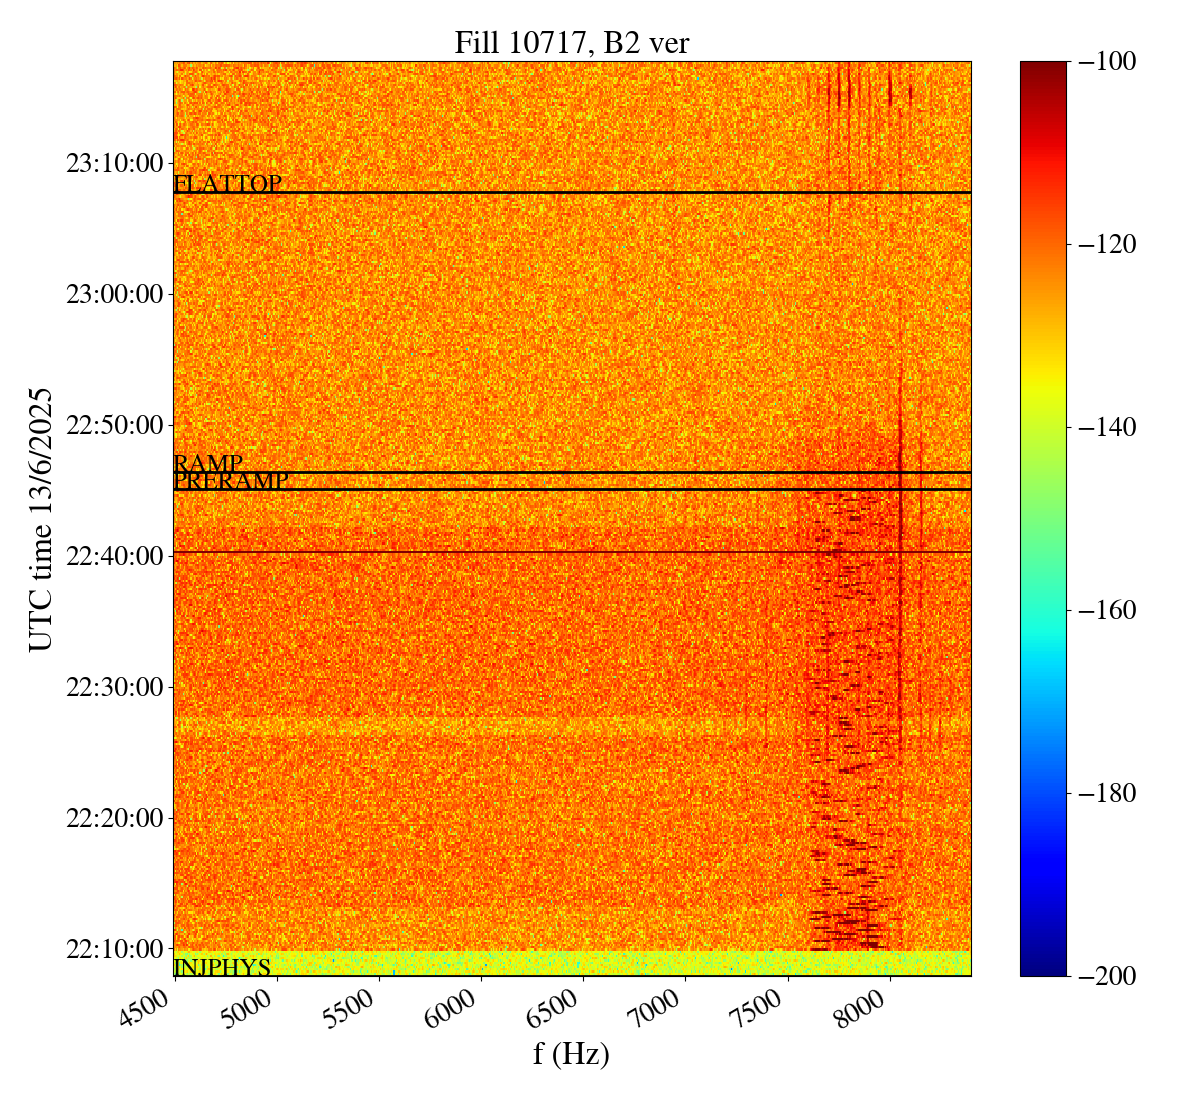Select the FLATTOP marker label

point(227,184)
